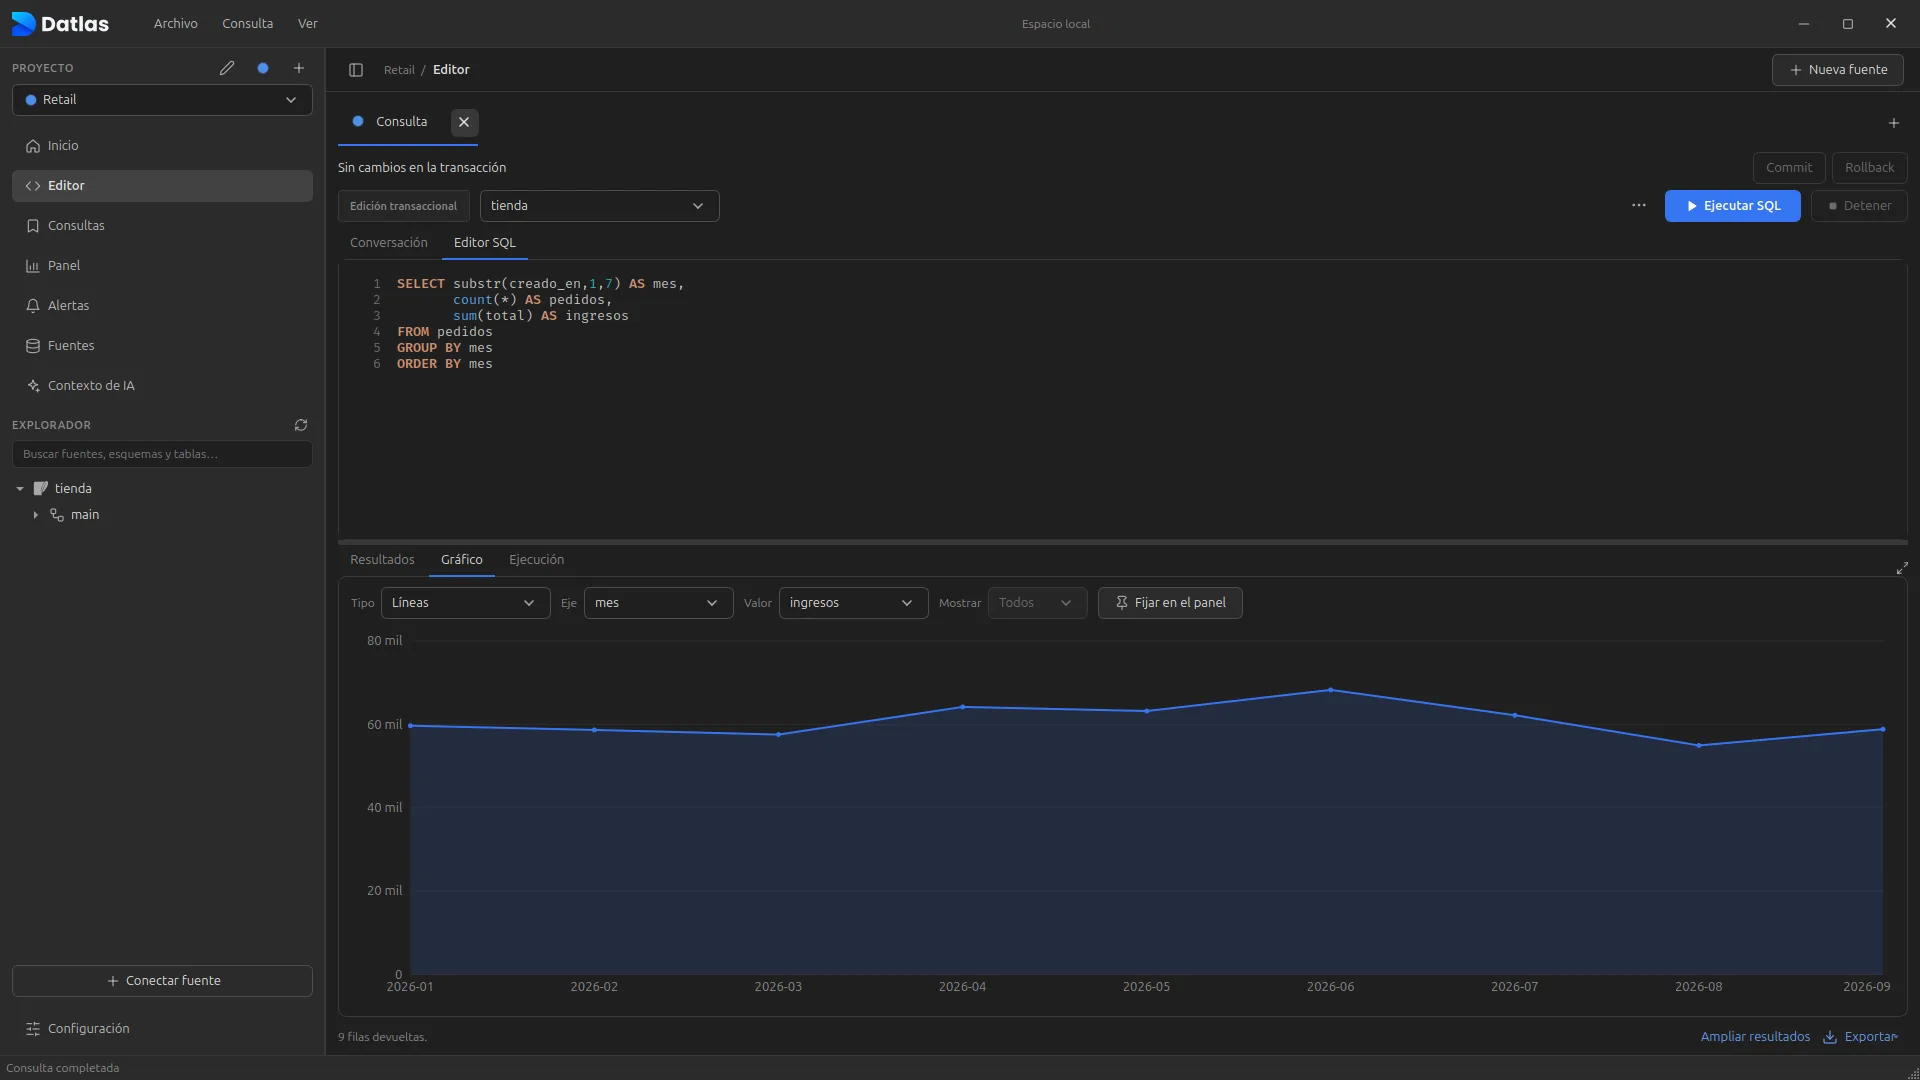Open the Tipo Líneas dropdown
The width and height of the screenshot is (1920, 1080).
click(465, 603)
